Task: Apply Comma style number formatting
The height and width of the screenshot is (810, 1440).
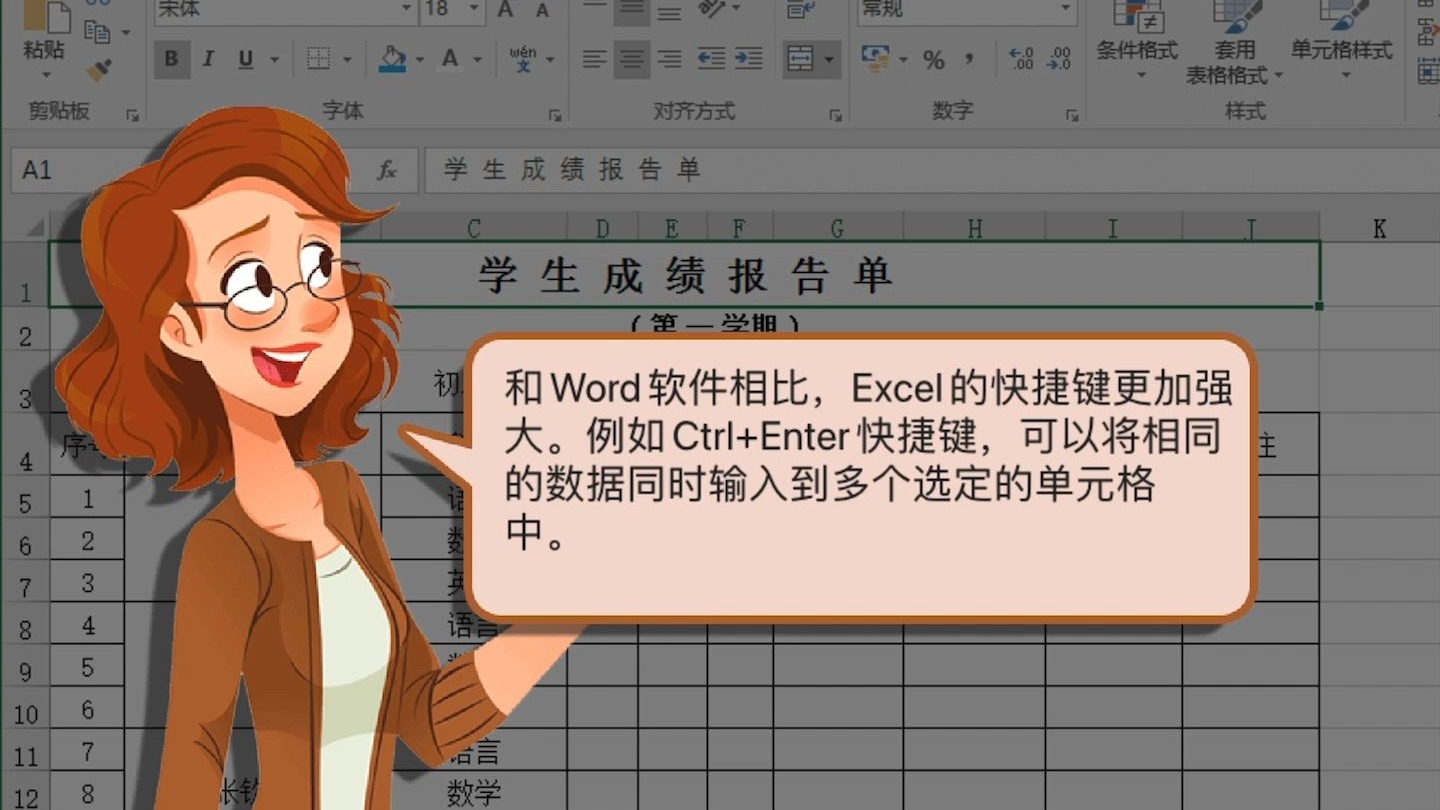Action: 968,60
